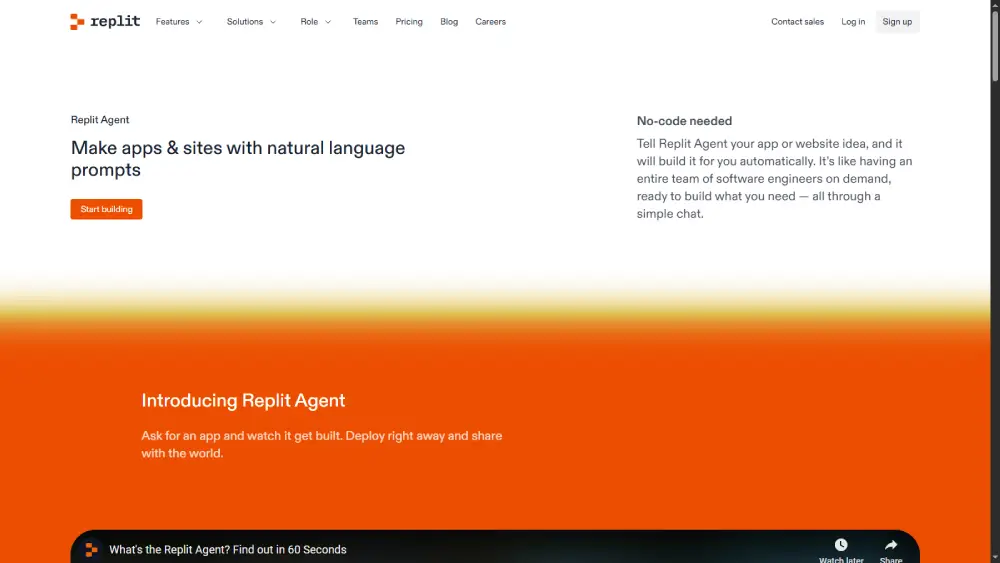Viewport: 1000px width, 563px height.
Task: Click the Replit logo icon
Action: (x=77, y=22)
